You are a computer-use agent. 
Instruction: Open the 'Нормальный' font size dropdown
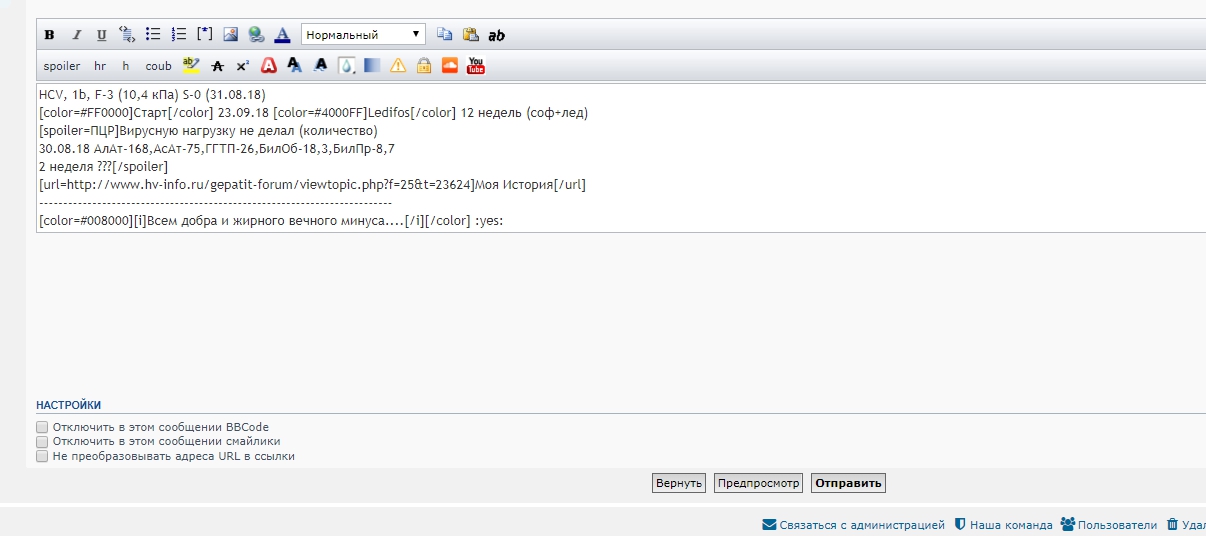[363, 35]
